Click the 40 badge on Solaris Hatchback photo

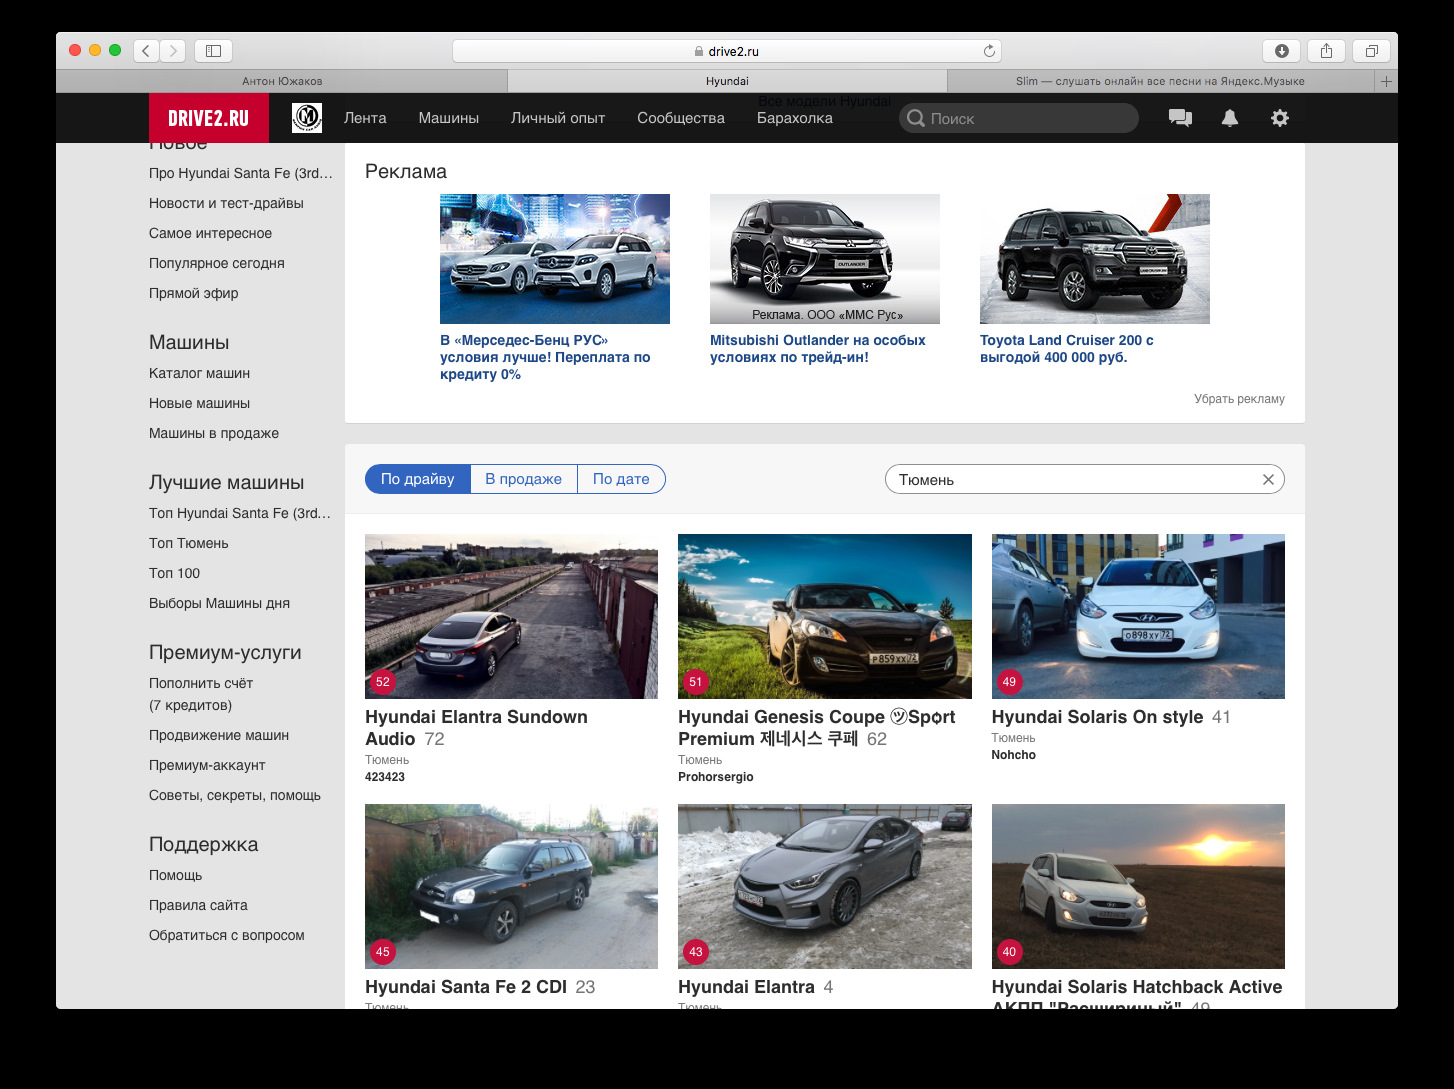[1009, 952]
